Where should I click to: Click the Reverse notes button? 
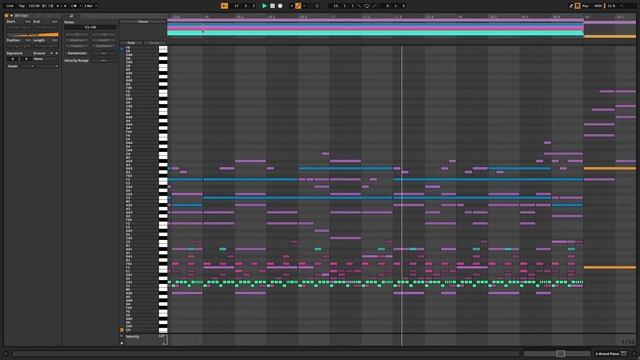(x=77, y=40)
